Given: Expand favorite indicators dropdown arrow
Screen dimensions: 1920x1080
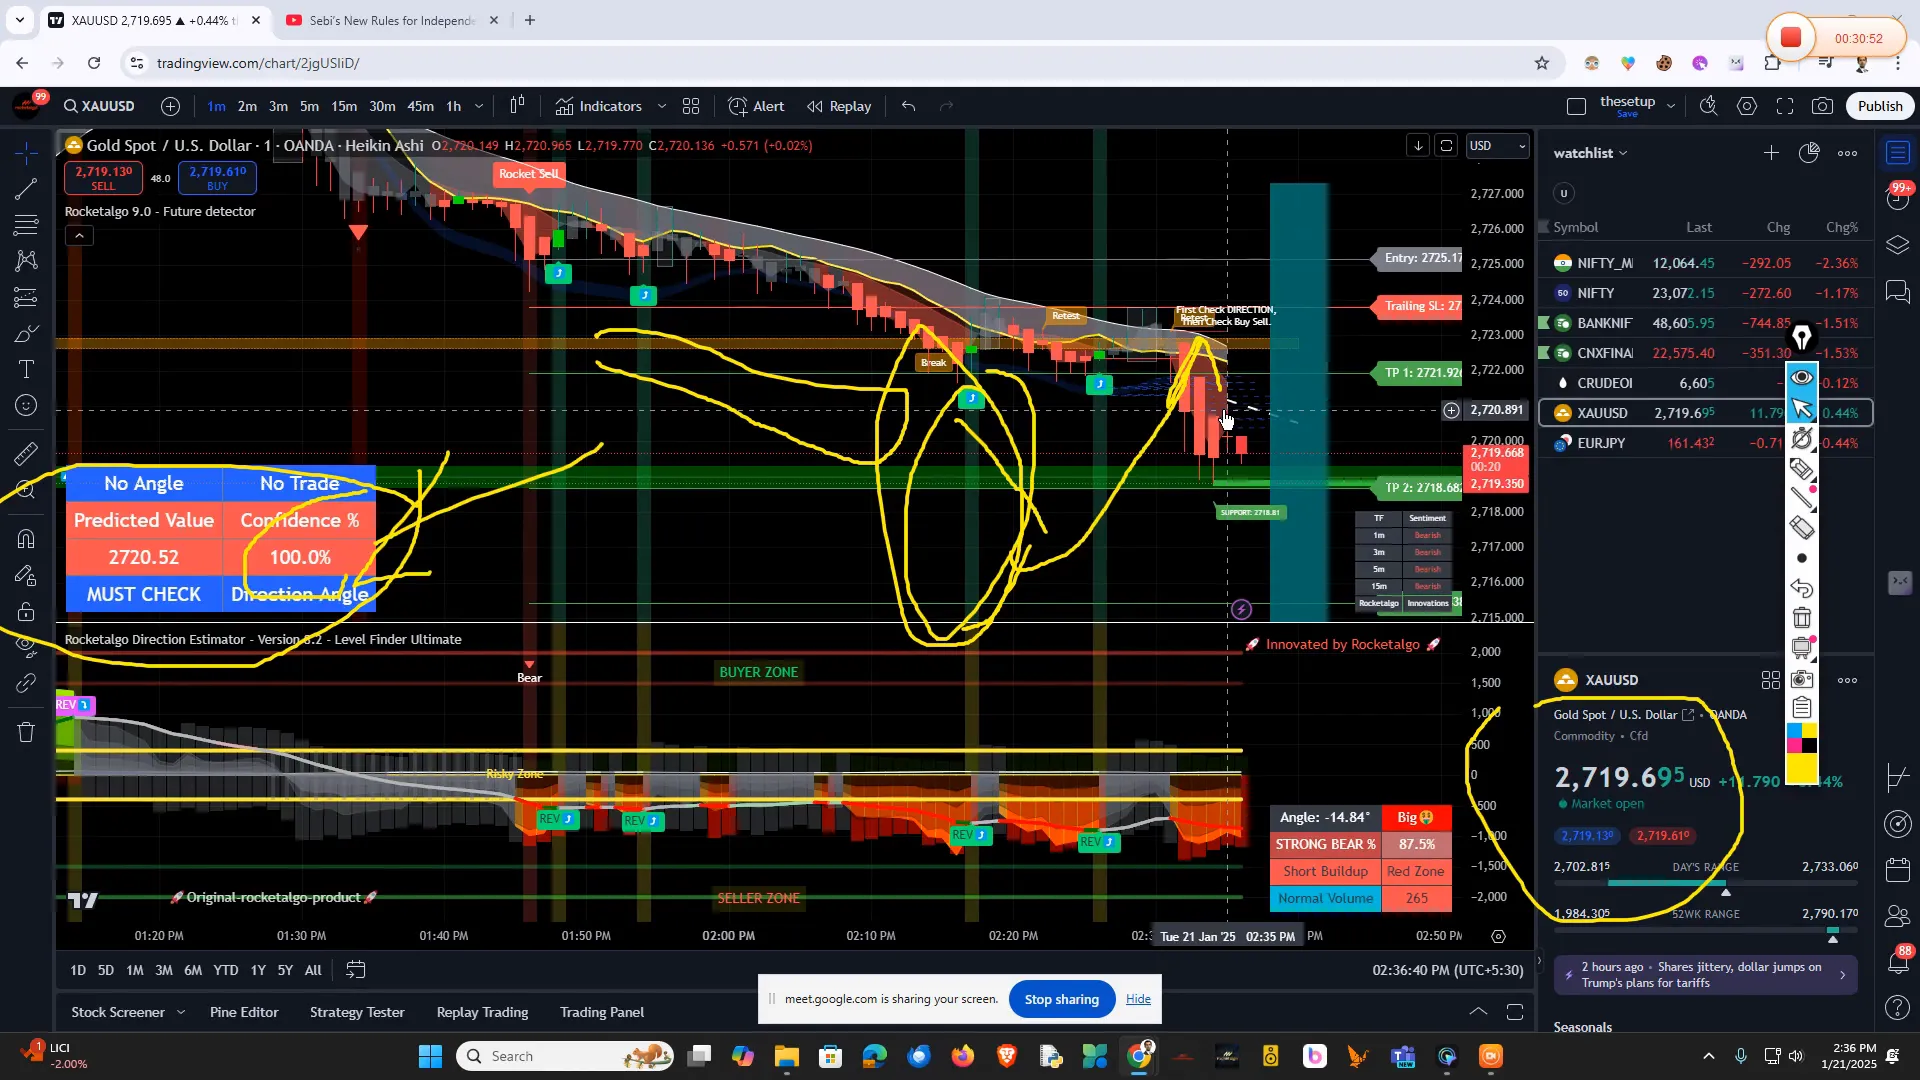Looking at the screenshot, I should pos(661,106).
